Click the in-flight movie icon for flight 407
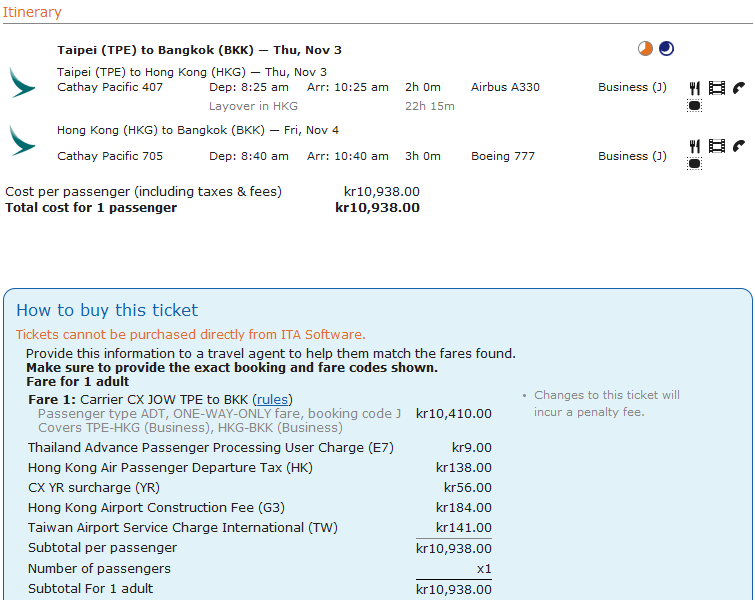The height and width of the screenshot is (600, 755). [716, 88]
